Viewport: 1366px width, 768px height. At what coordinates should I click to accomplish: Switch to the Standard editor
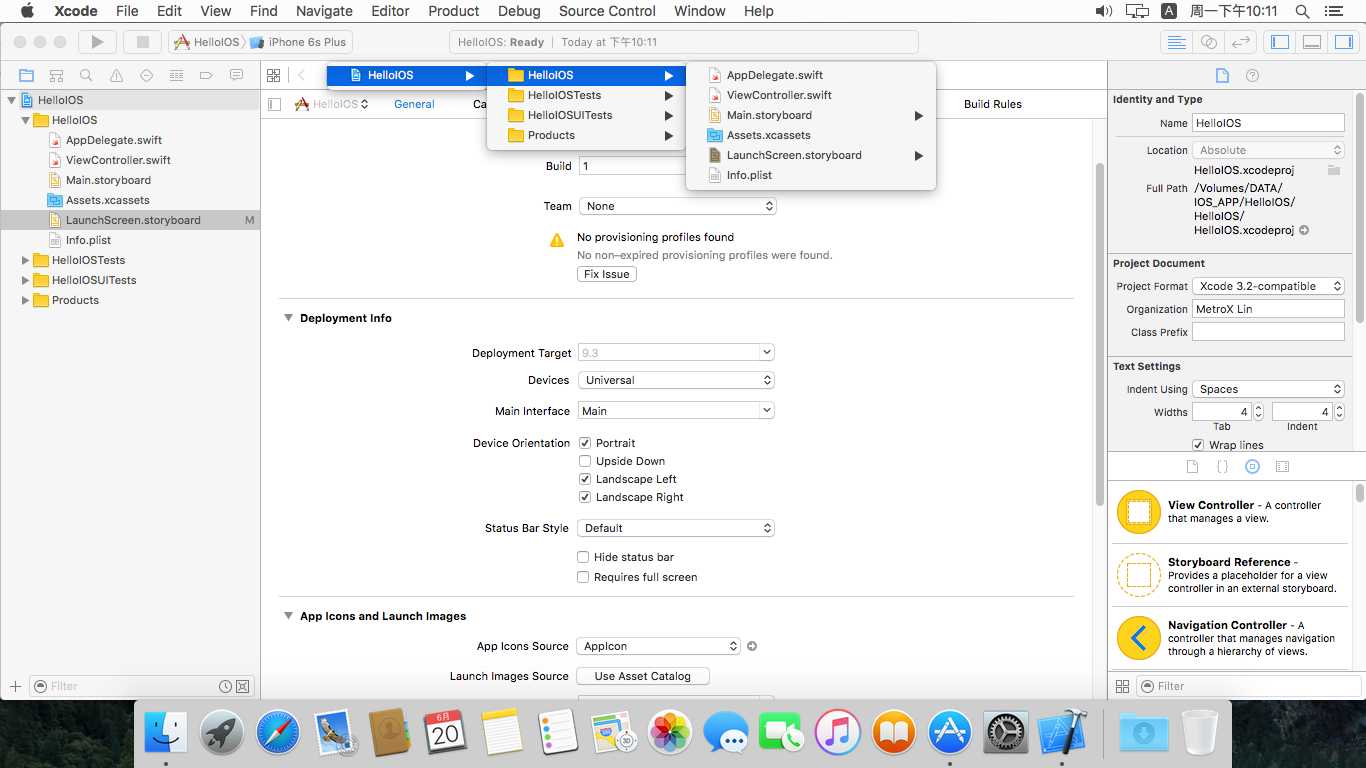coord(1177,42)
